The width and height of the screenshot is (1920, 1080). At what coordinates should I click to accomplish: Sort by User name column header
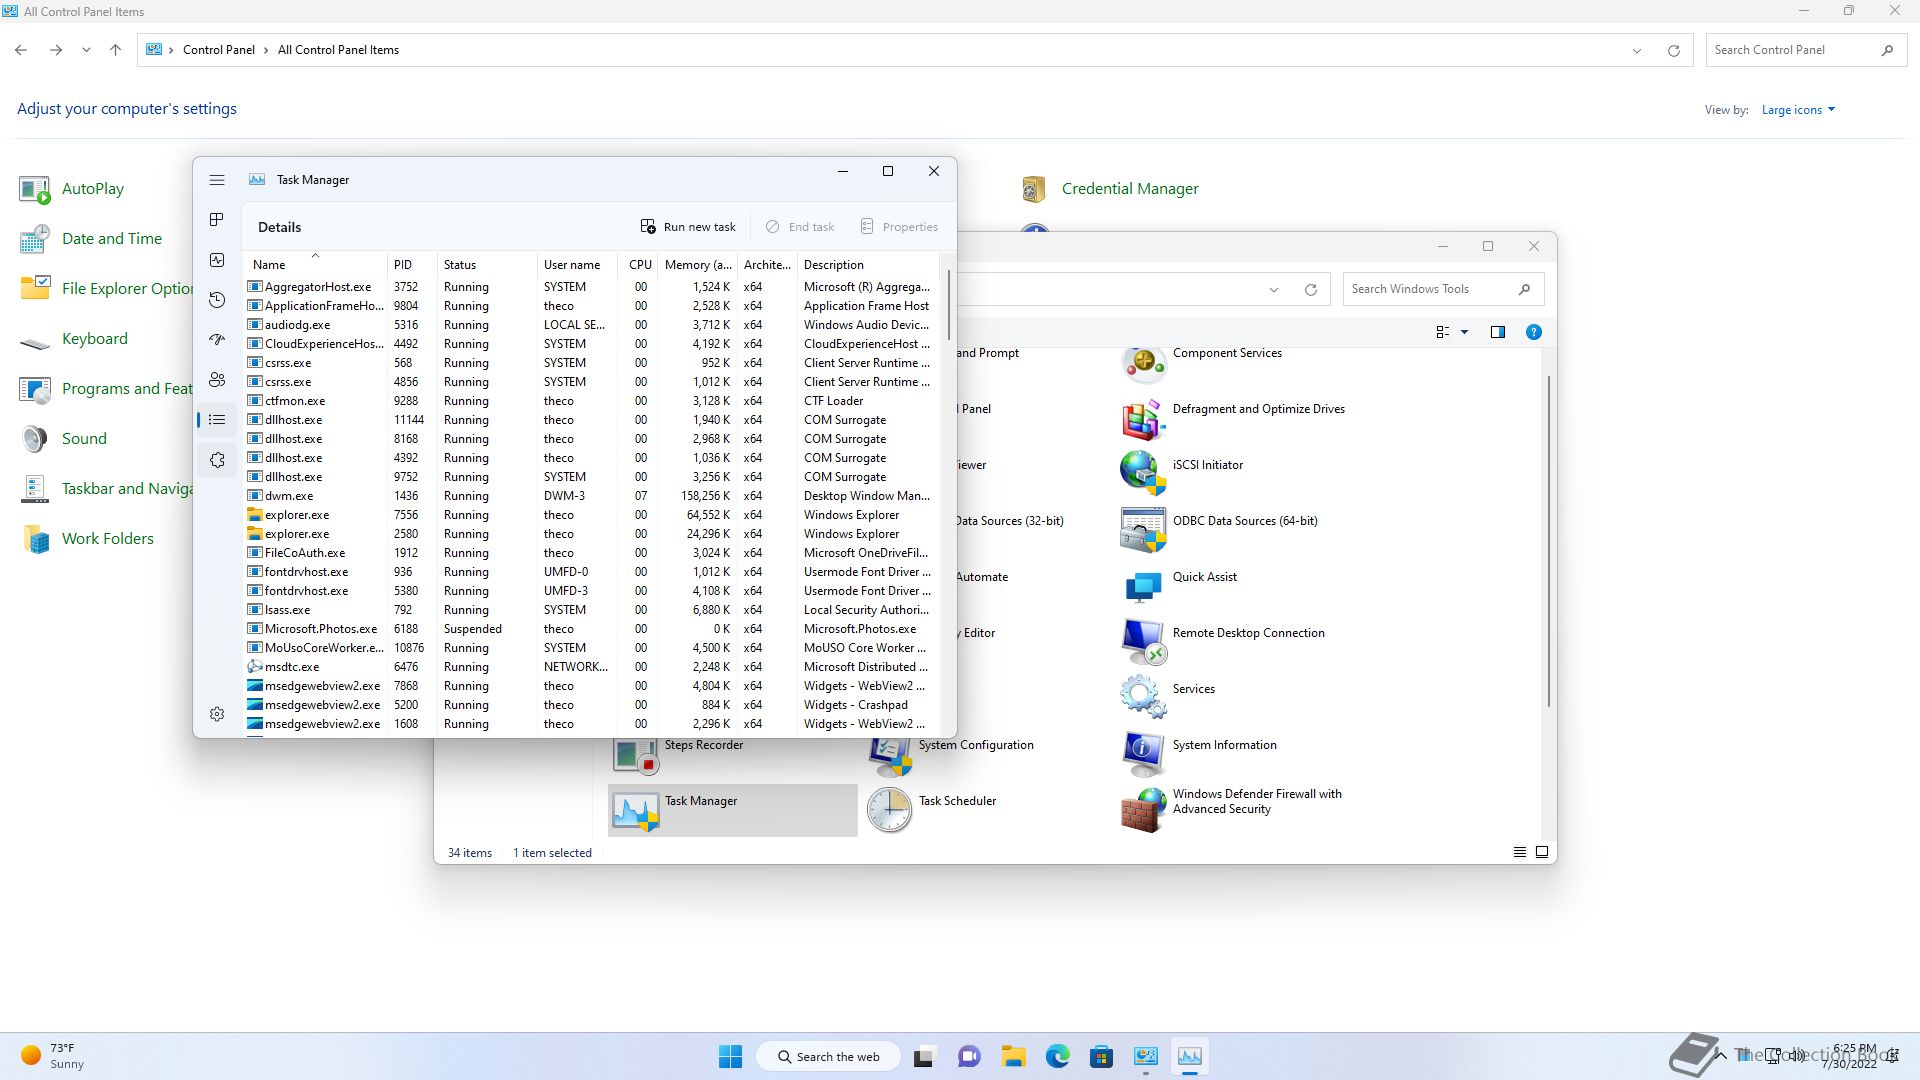click(577, 265)
